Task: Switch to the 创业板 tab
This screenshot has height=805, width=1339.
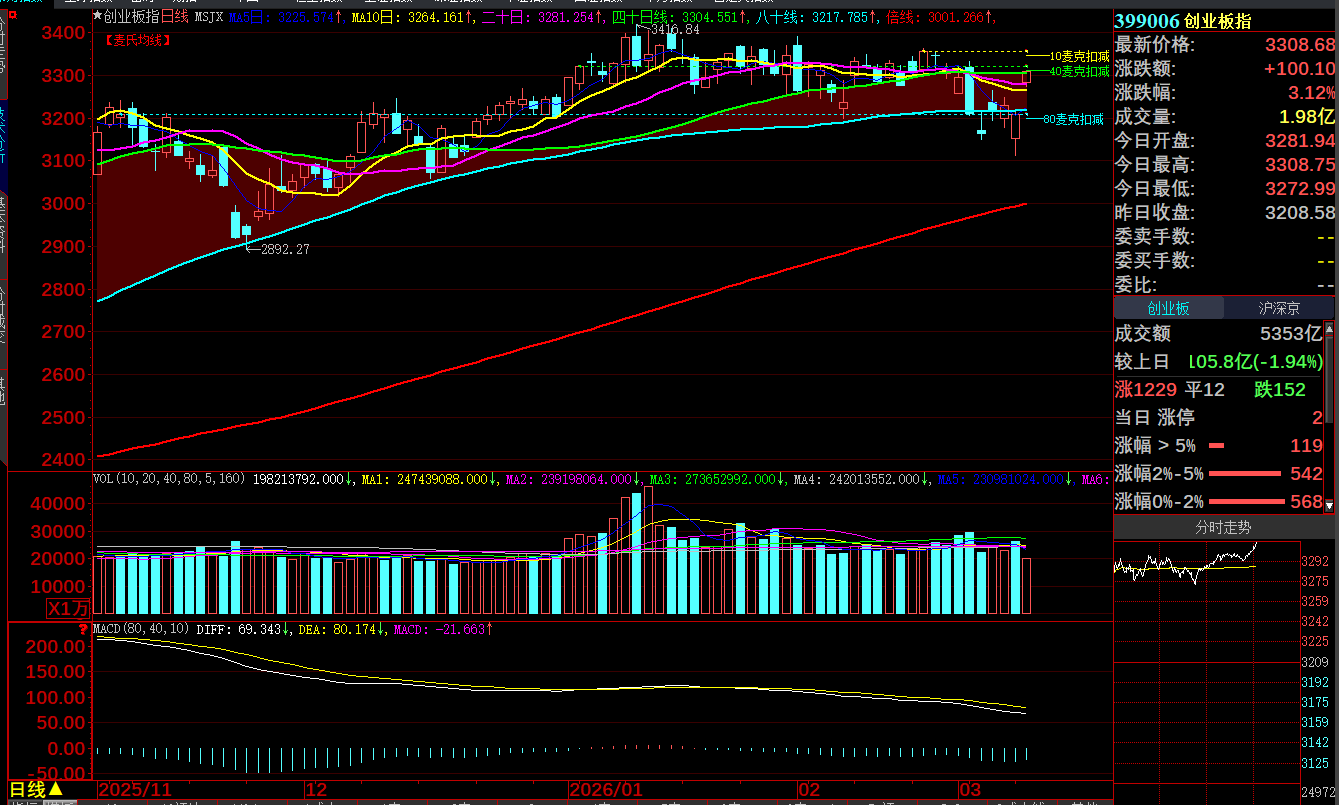Action: point(1168,308)
